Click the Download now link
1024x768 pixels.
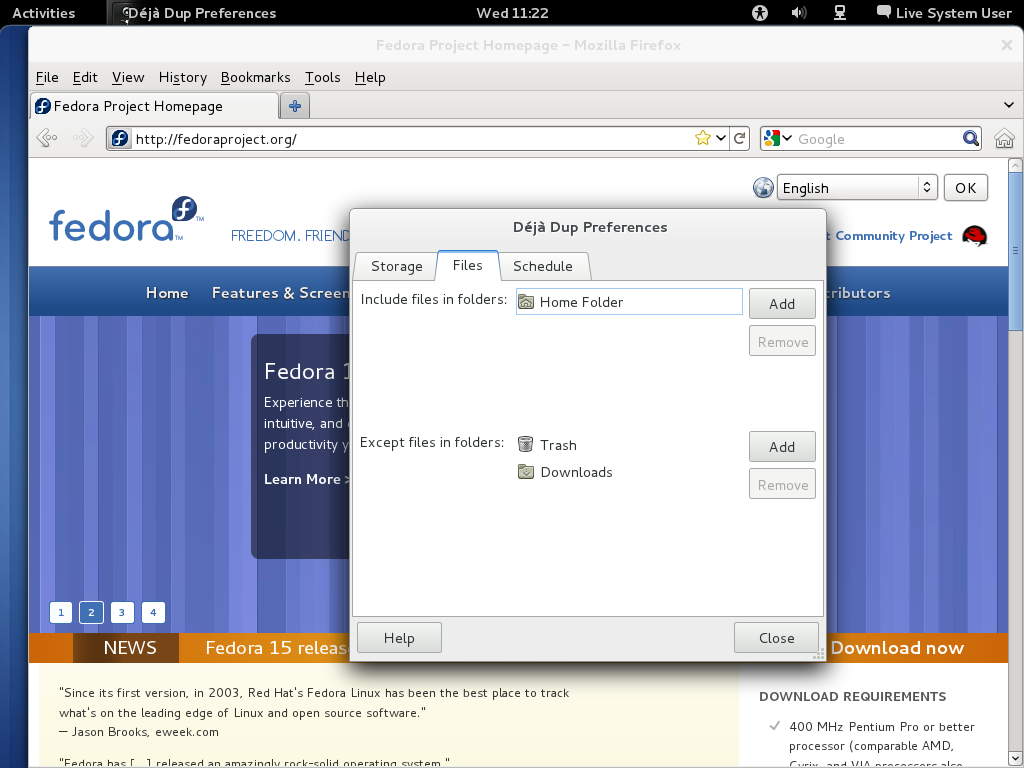click(897, 648)
